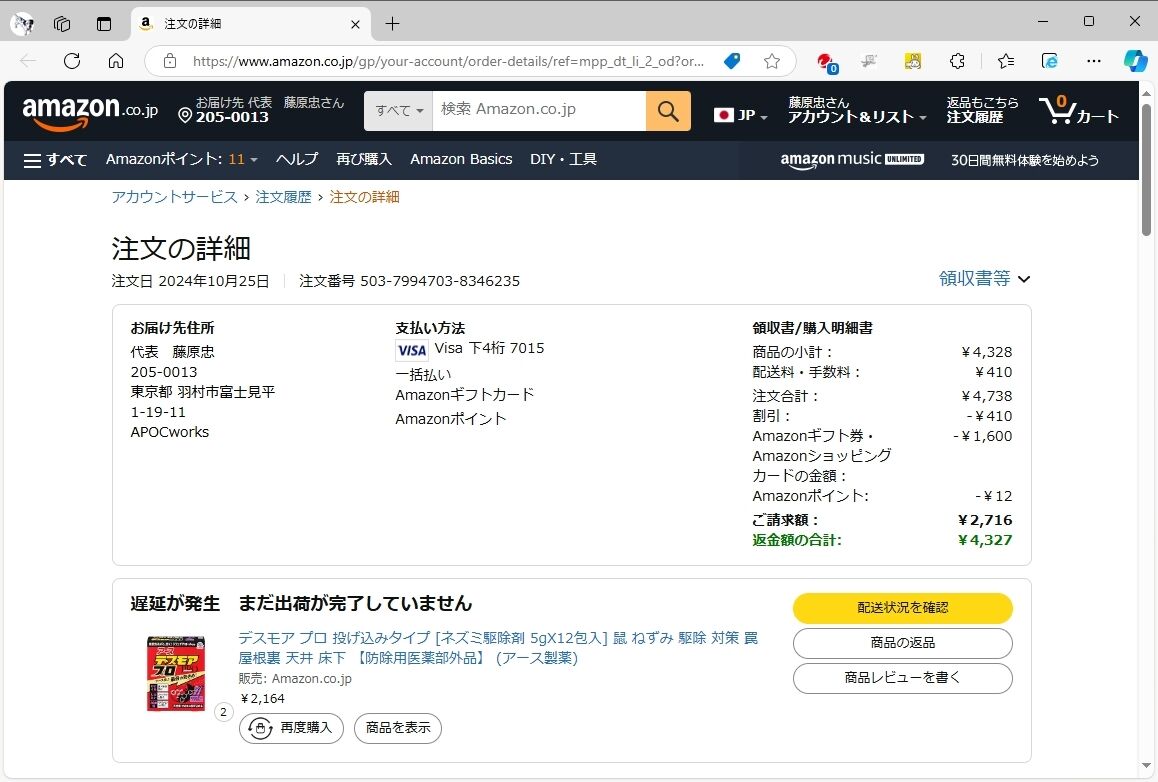Click the browser address bar URL

click(448, 61)
